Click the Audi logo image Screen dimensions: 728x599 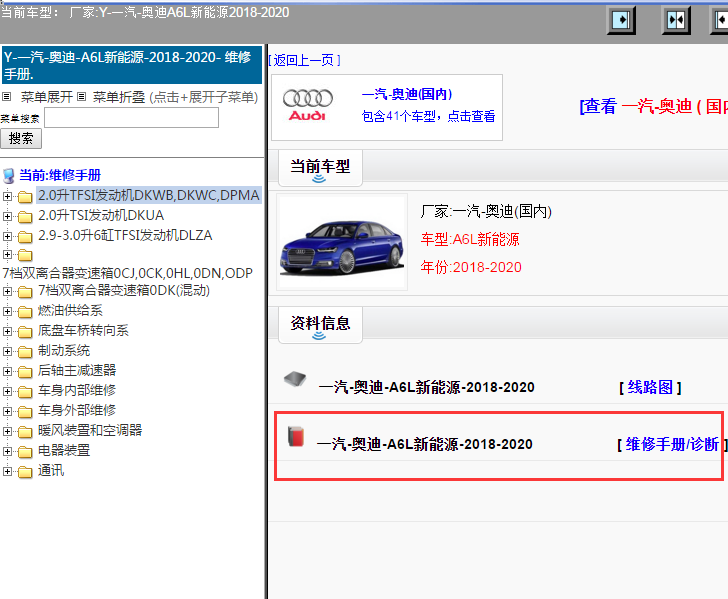coord(307,105)
